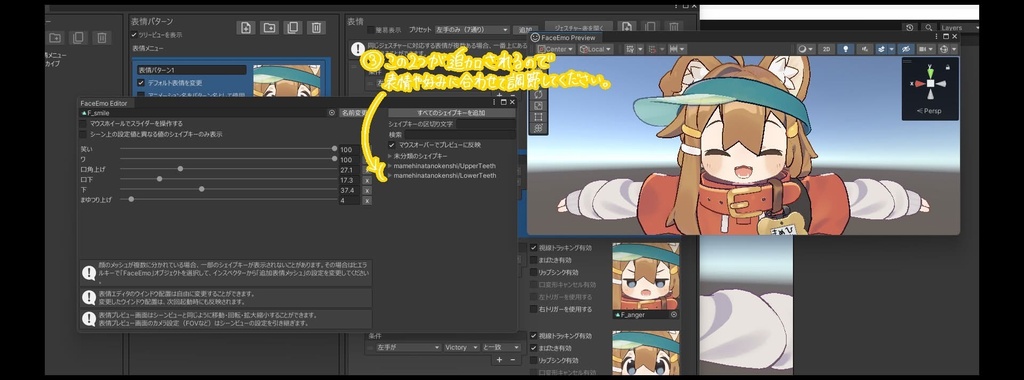This screenshot has width=1024, height=380.
Task: Click the leftmost panel's add folder icon
Action: (x=55, y=38)
